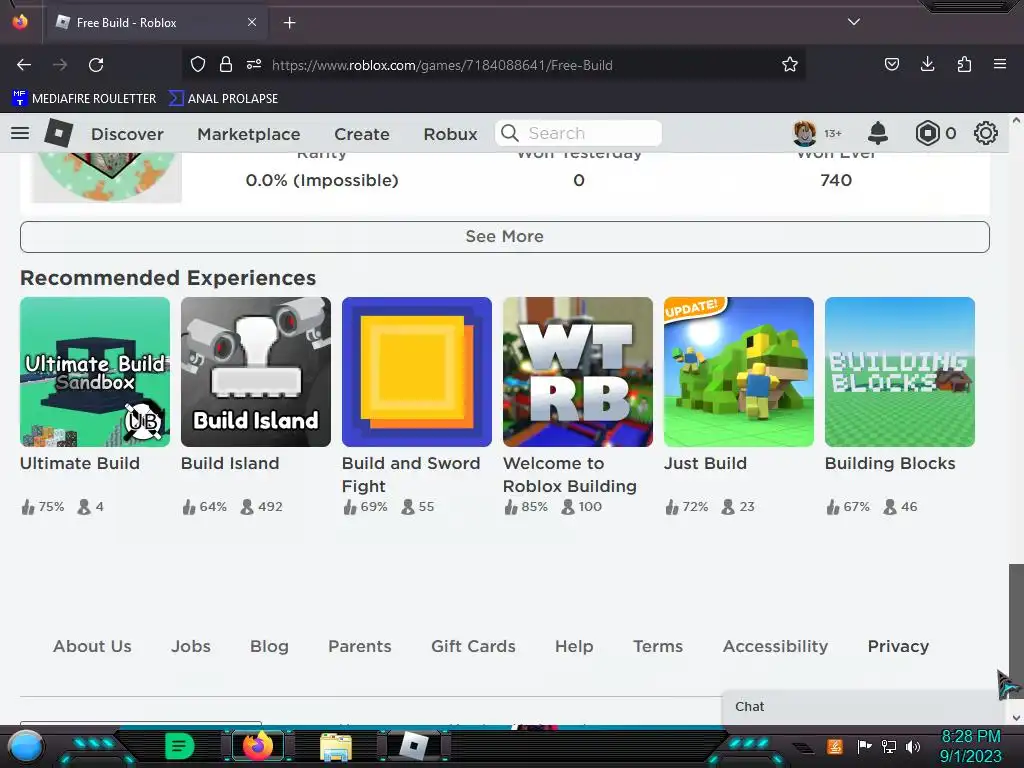
Task: Click the Ultimate Build title text
Action: (x=80, y=463)
